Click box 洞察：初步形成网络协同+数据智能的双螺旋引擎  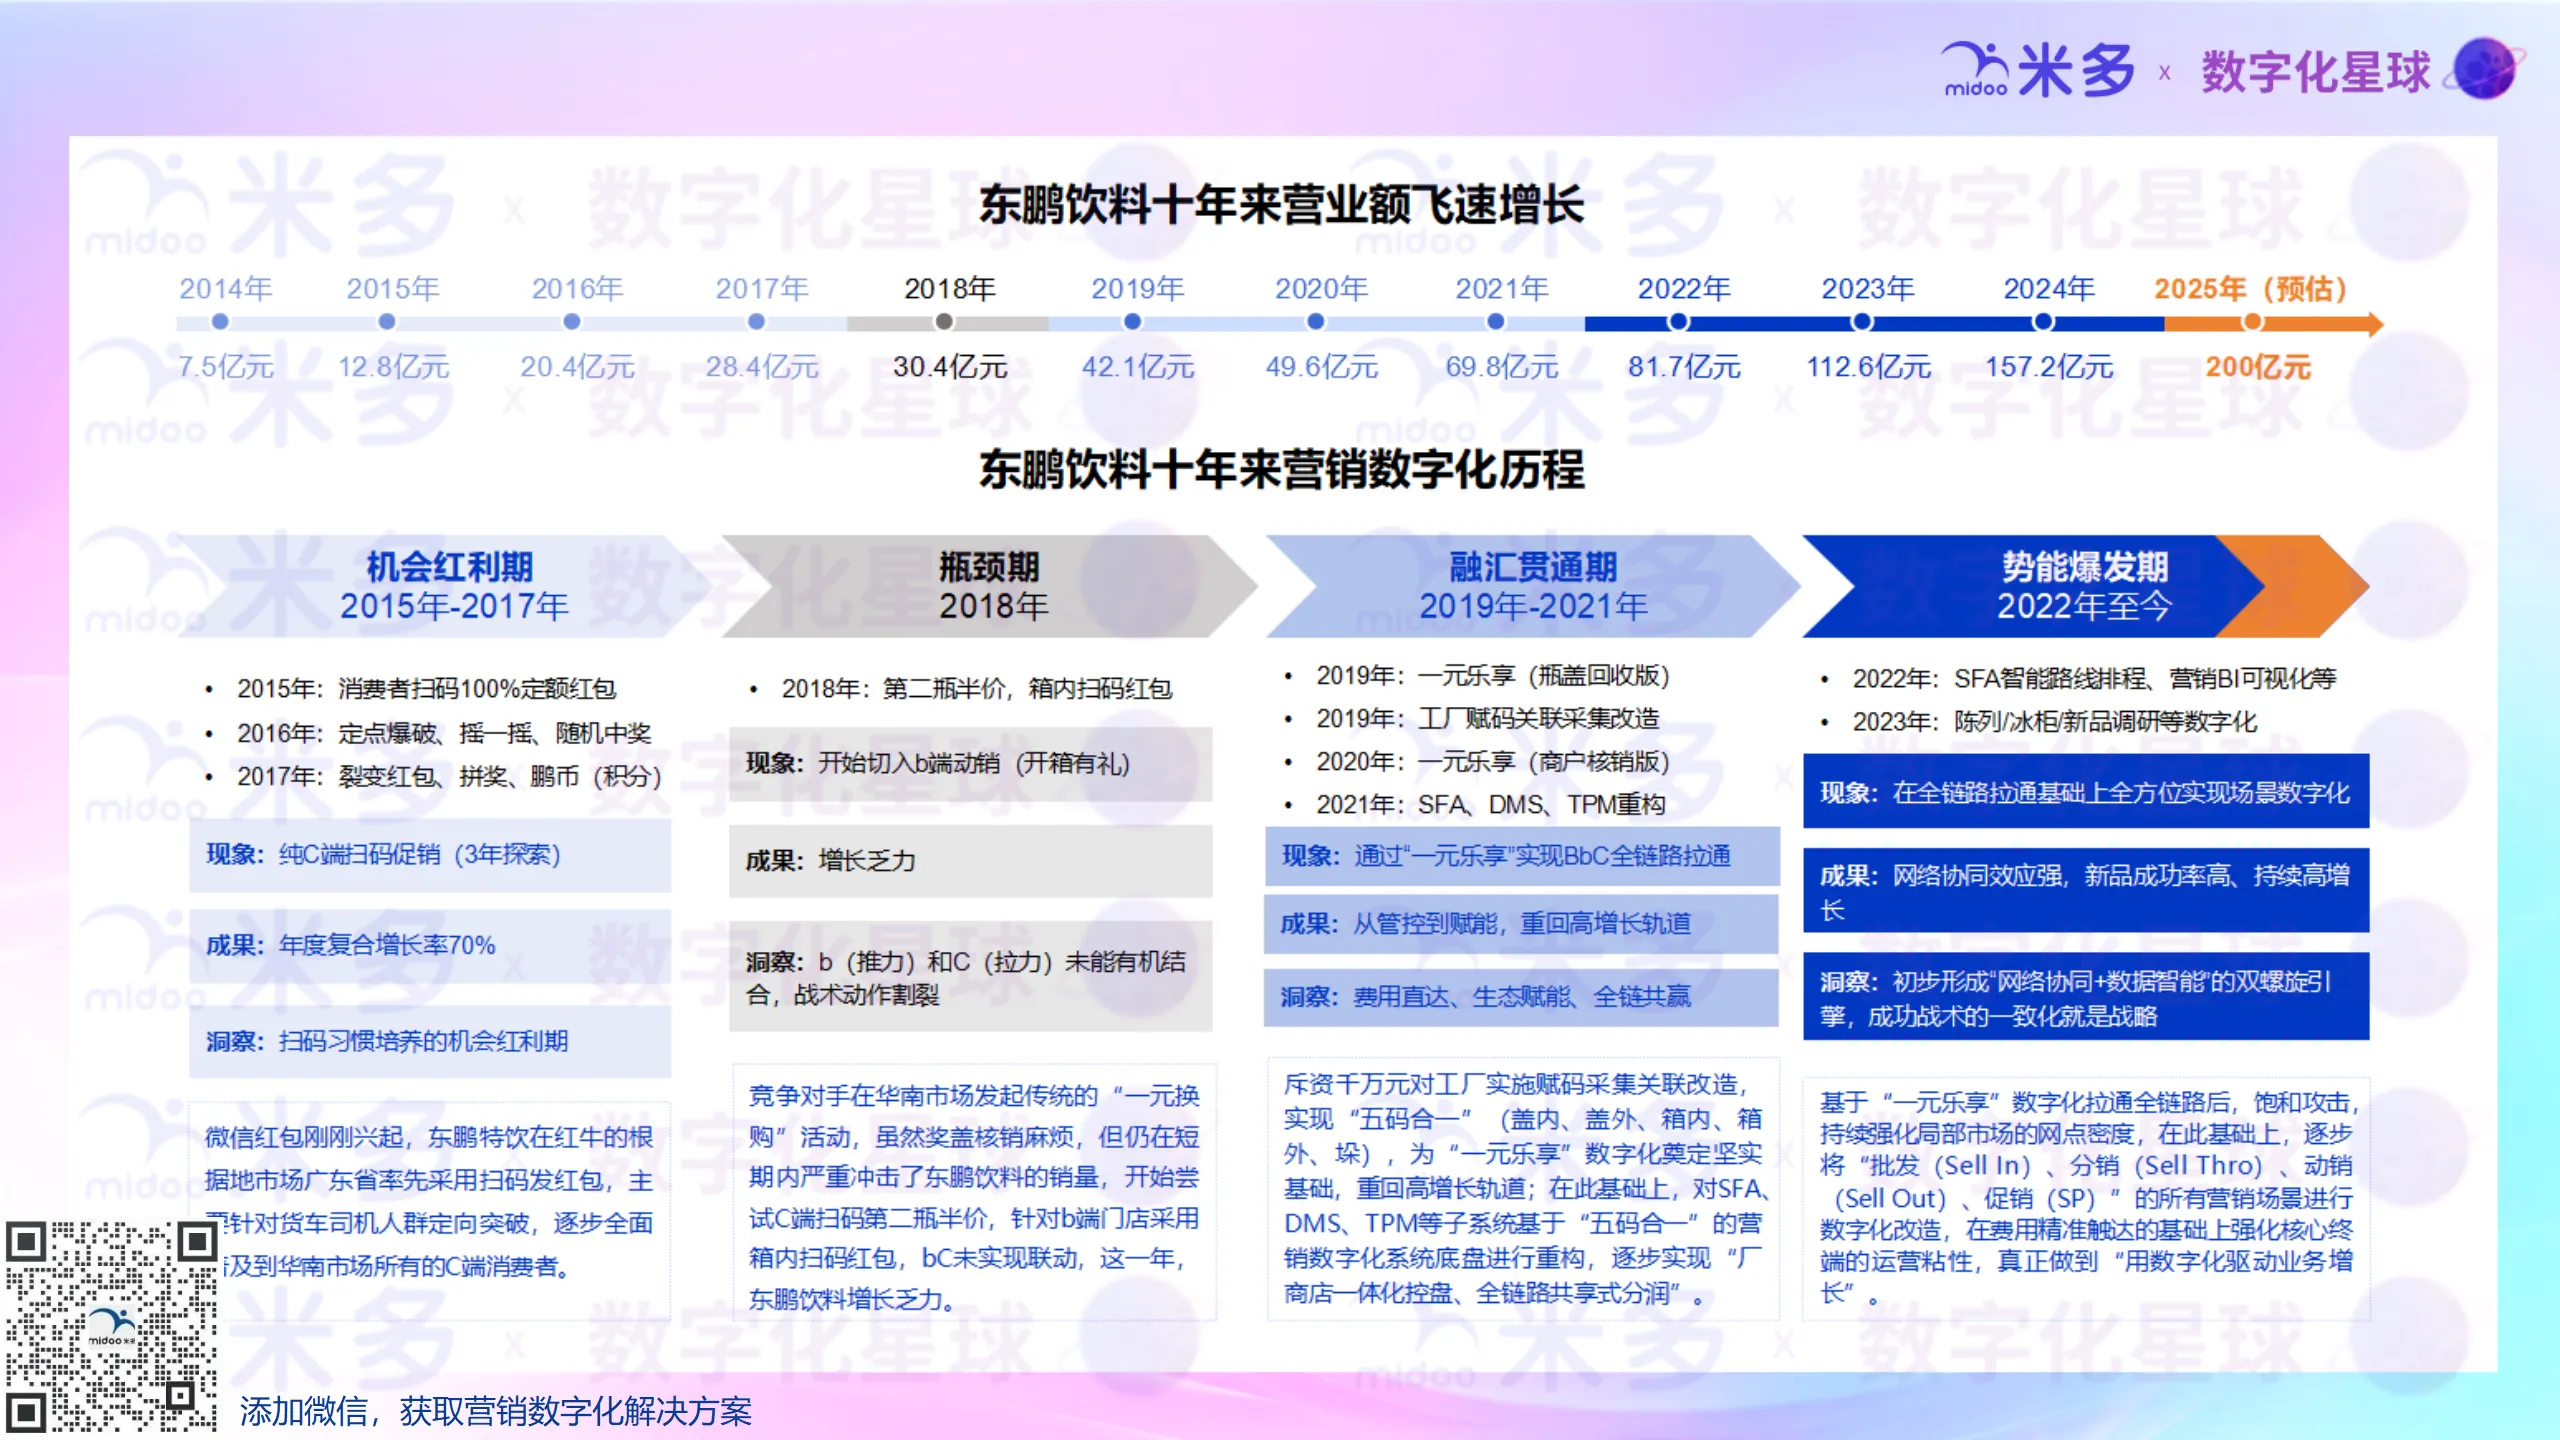[2086, 997]
